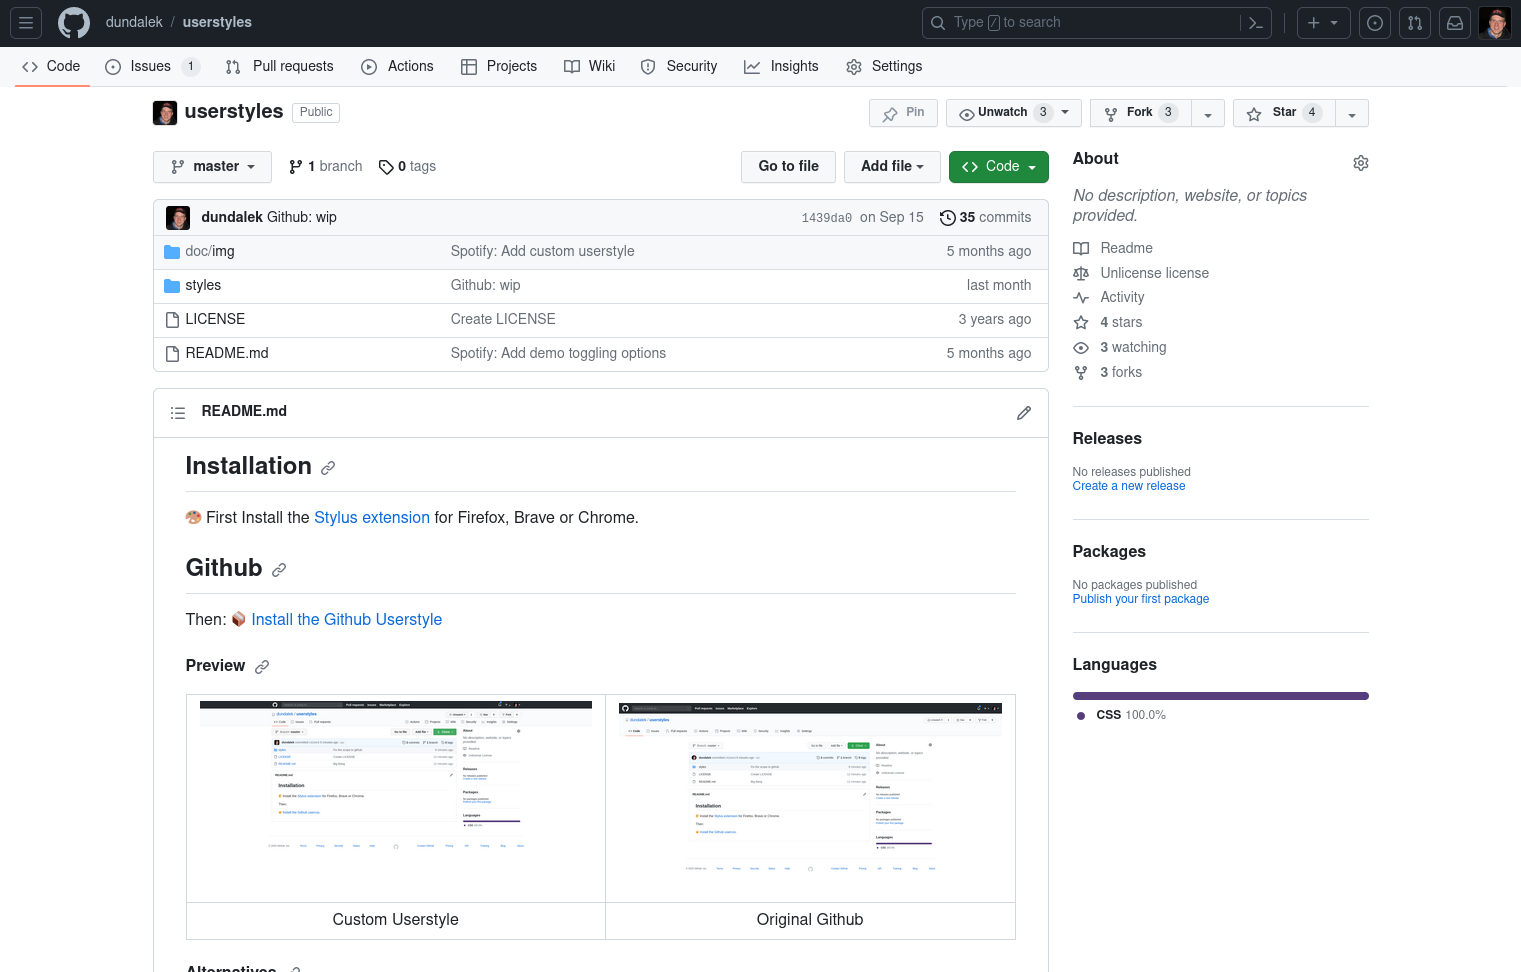The width and height of the screenshot is (1521, 972).
Task: Open the styles folder
Action: pyautogui.click(x=203, y=285)
